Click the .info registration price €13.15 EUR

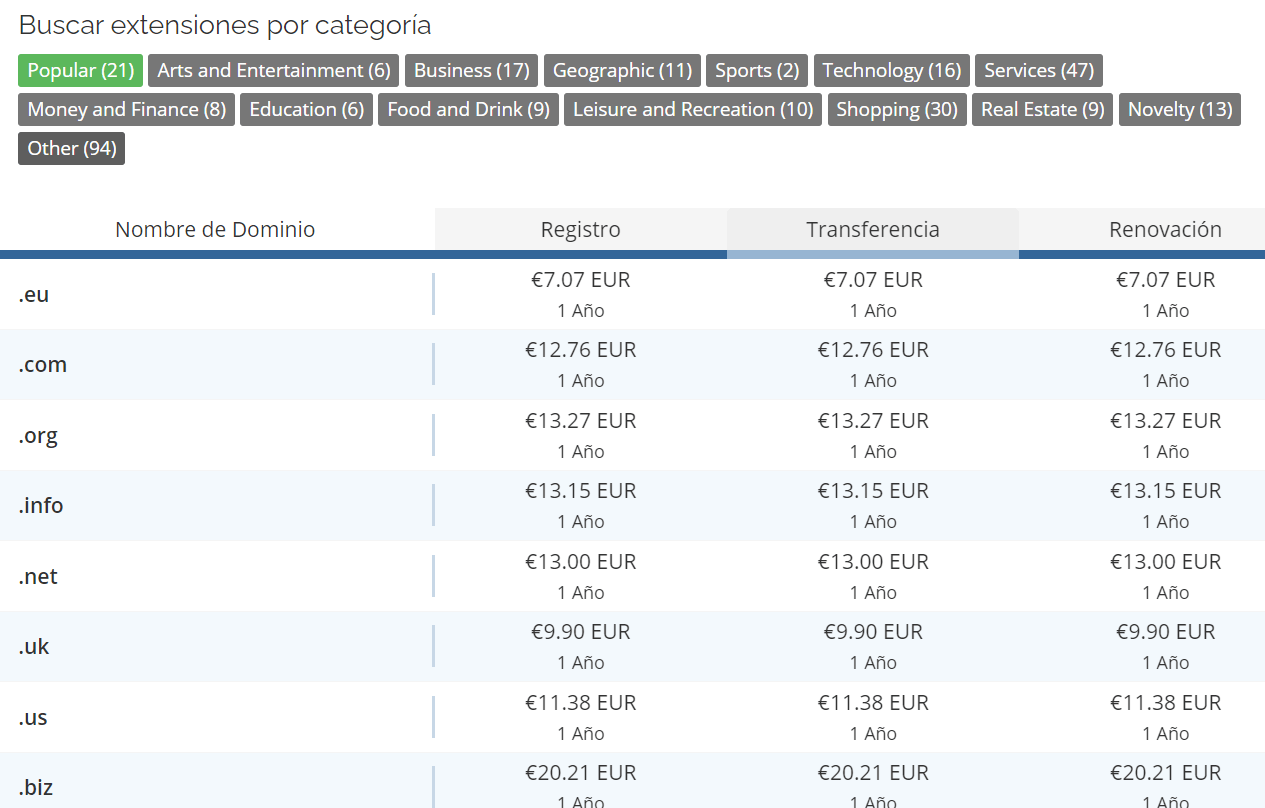coord(581,491)
